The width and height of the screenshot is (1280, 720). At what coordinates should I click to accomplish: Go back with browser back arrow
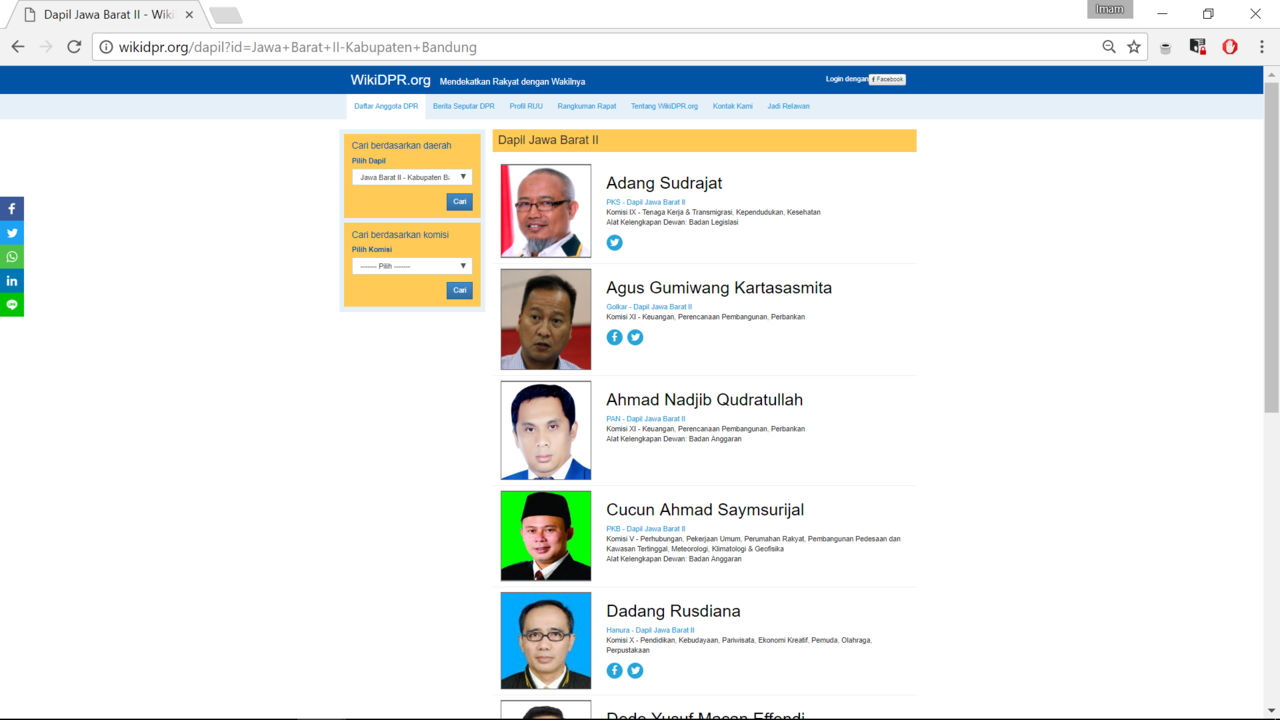tap(18, 47)
